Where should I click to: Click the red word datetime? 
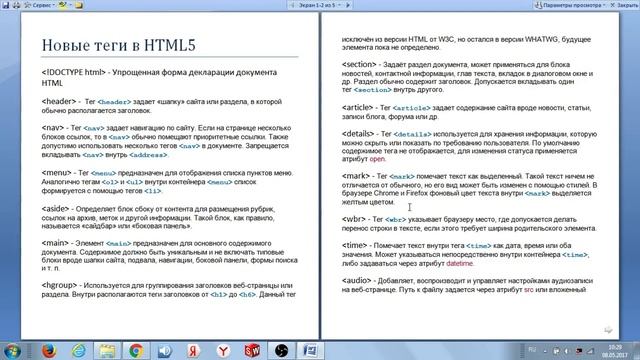[x=460, y=264]
